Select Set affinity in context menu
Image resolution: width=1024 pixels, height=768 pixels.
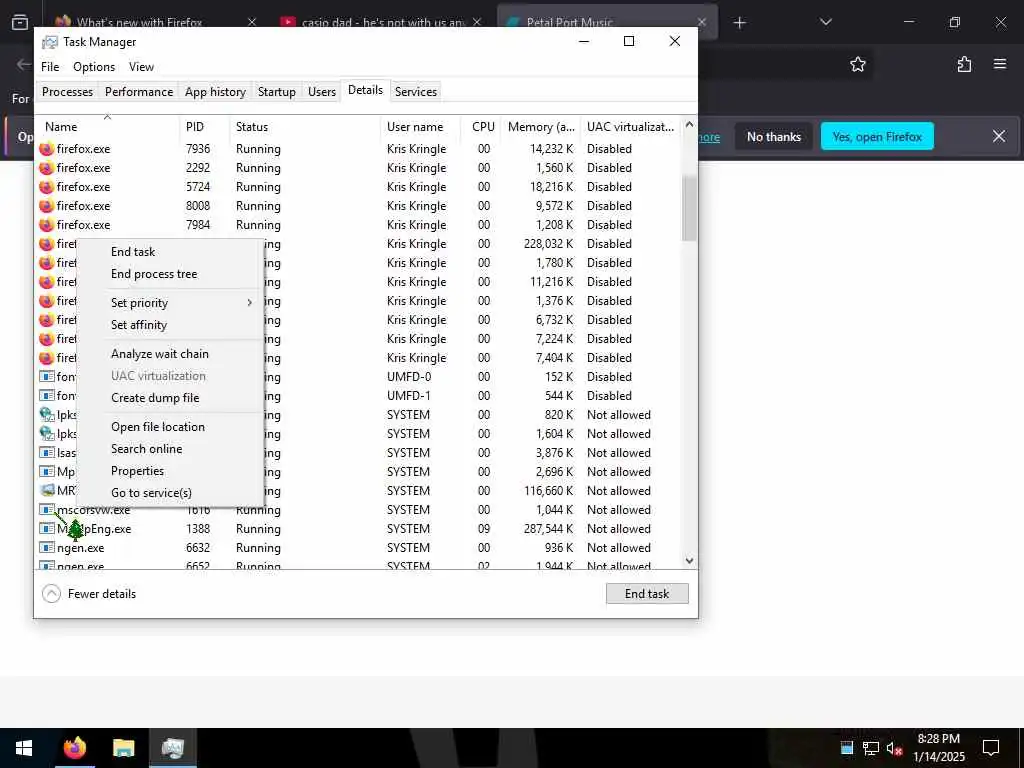pyautogui.click(x=139, y=325)
